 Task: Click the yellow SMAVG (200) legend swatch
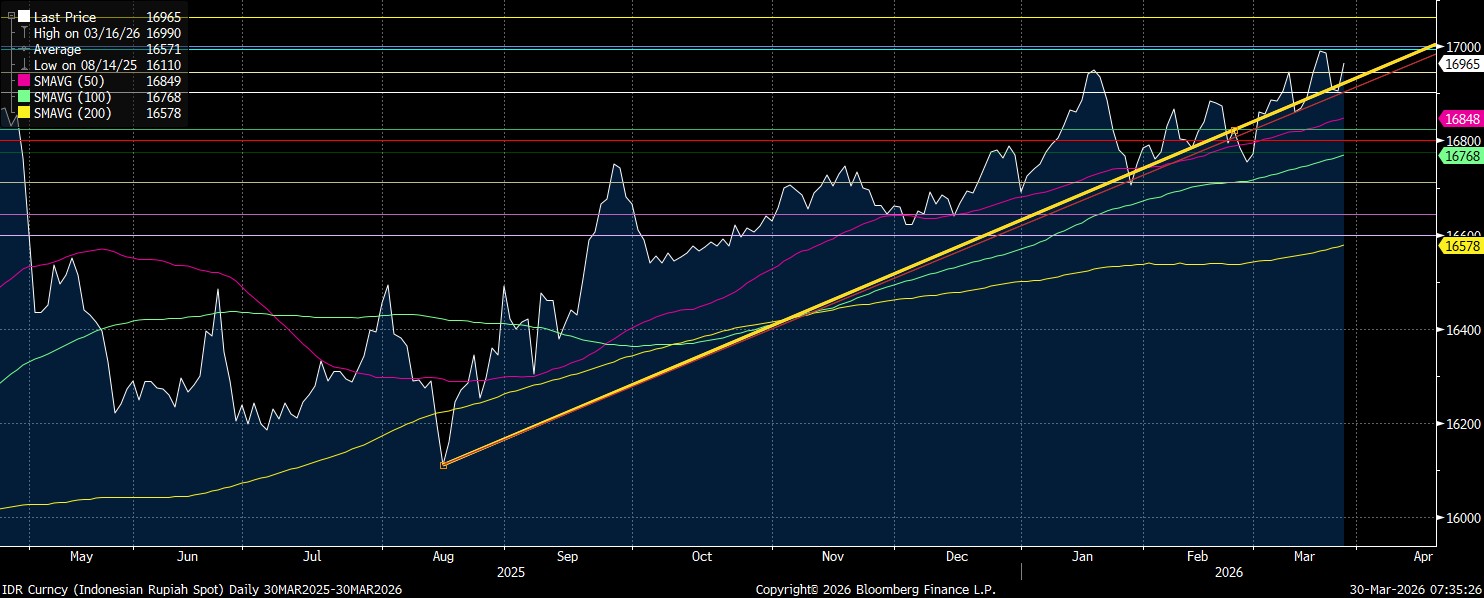(x=24, y=113)
